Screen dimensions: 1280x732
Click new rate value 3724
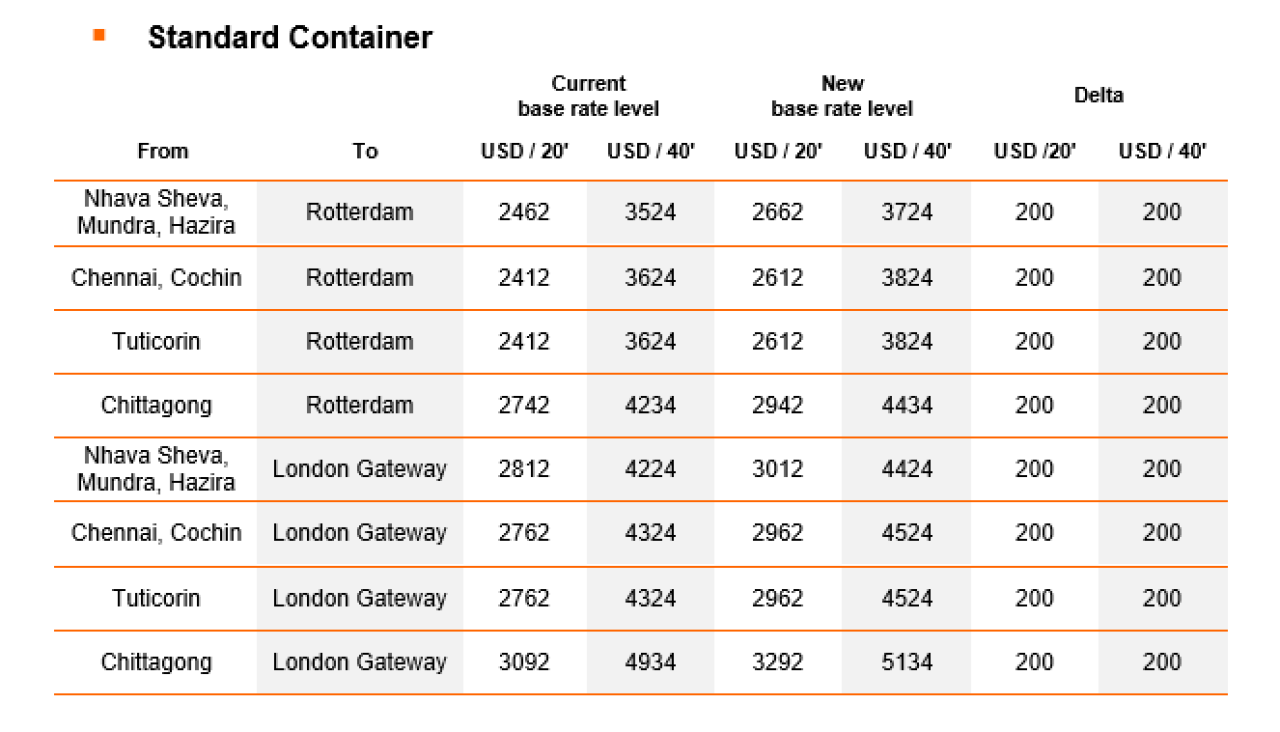click(x=907, y=212)
